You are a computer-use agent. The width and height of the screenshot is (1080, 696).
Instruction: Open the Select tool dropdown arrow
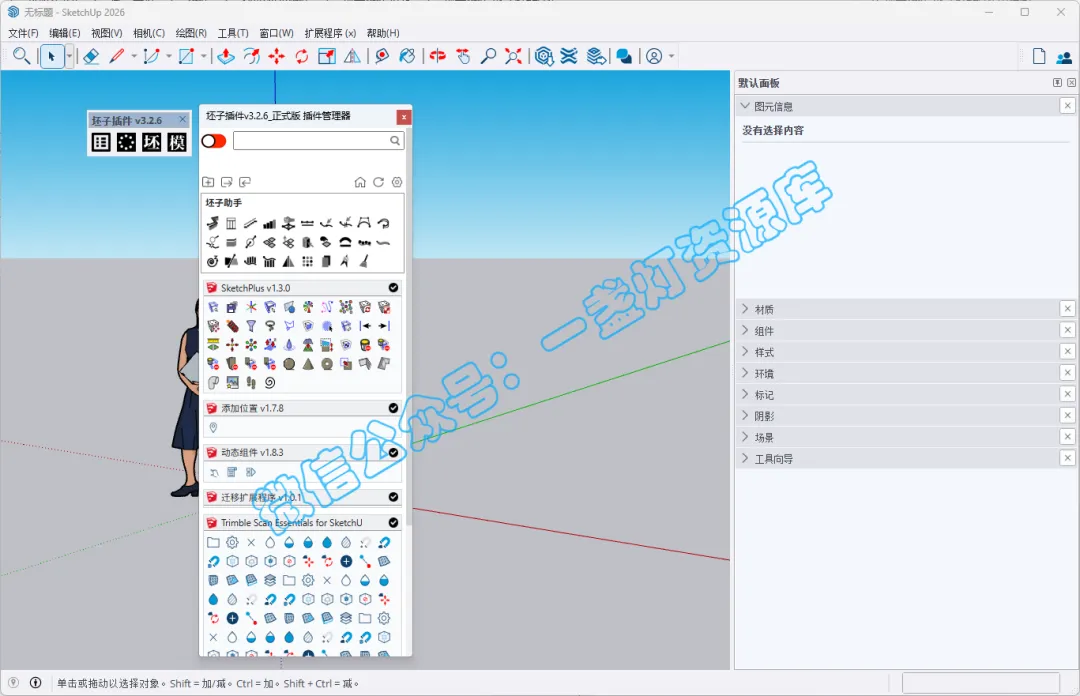pos(69,57)
